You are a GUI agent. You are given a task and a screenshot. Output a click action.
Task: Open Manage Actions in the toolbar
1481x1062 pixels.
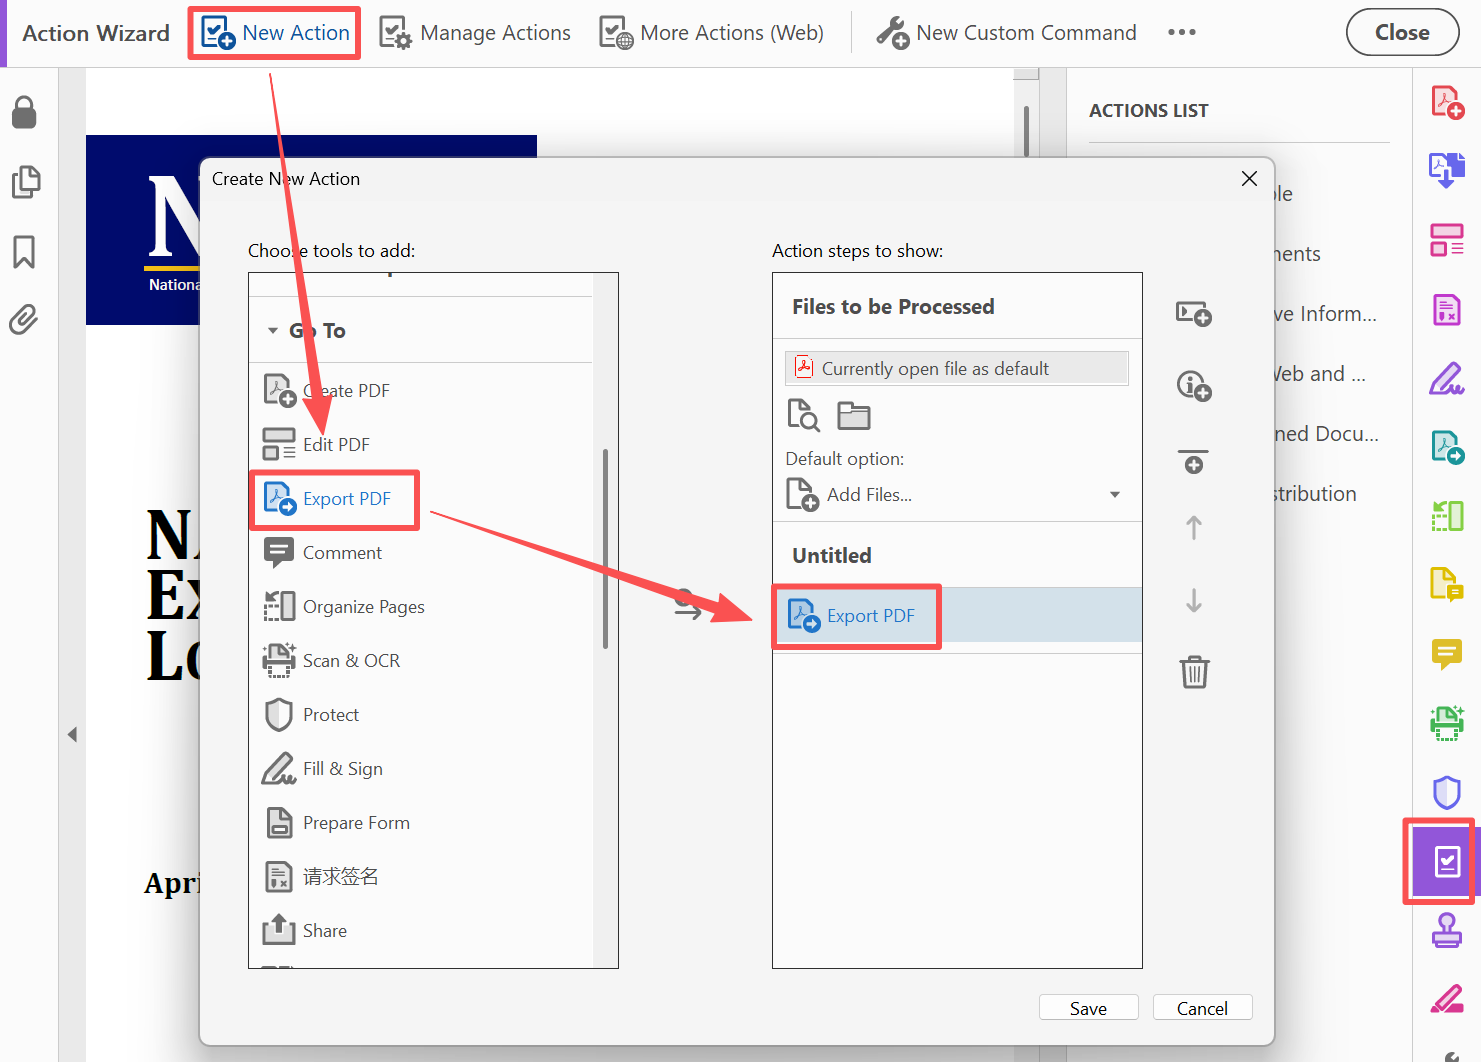[475, 33]
